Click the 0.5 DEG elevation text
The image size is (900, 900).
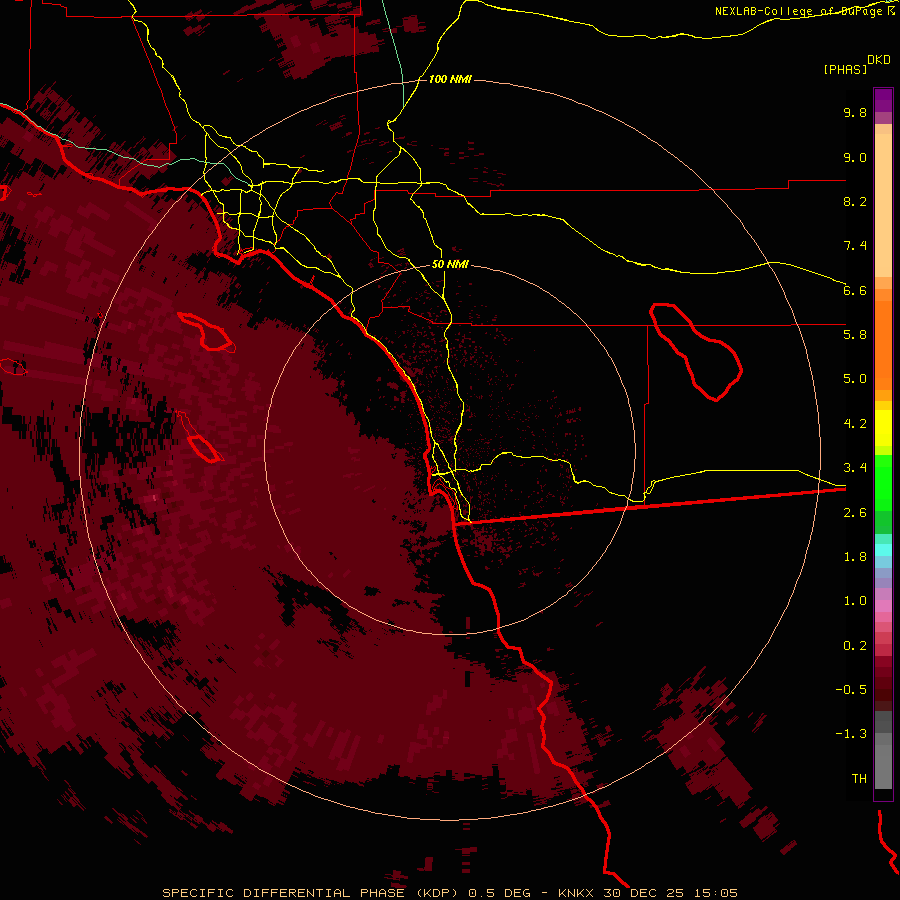click(499, 893)
